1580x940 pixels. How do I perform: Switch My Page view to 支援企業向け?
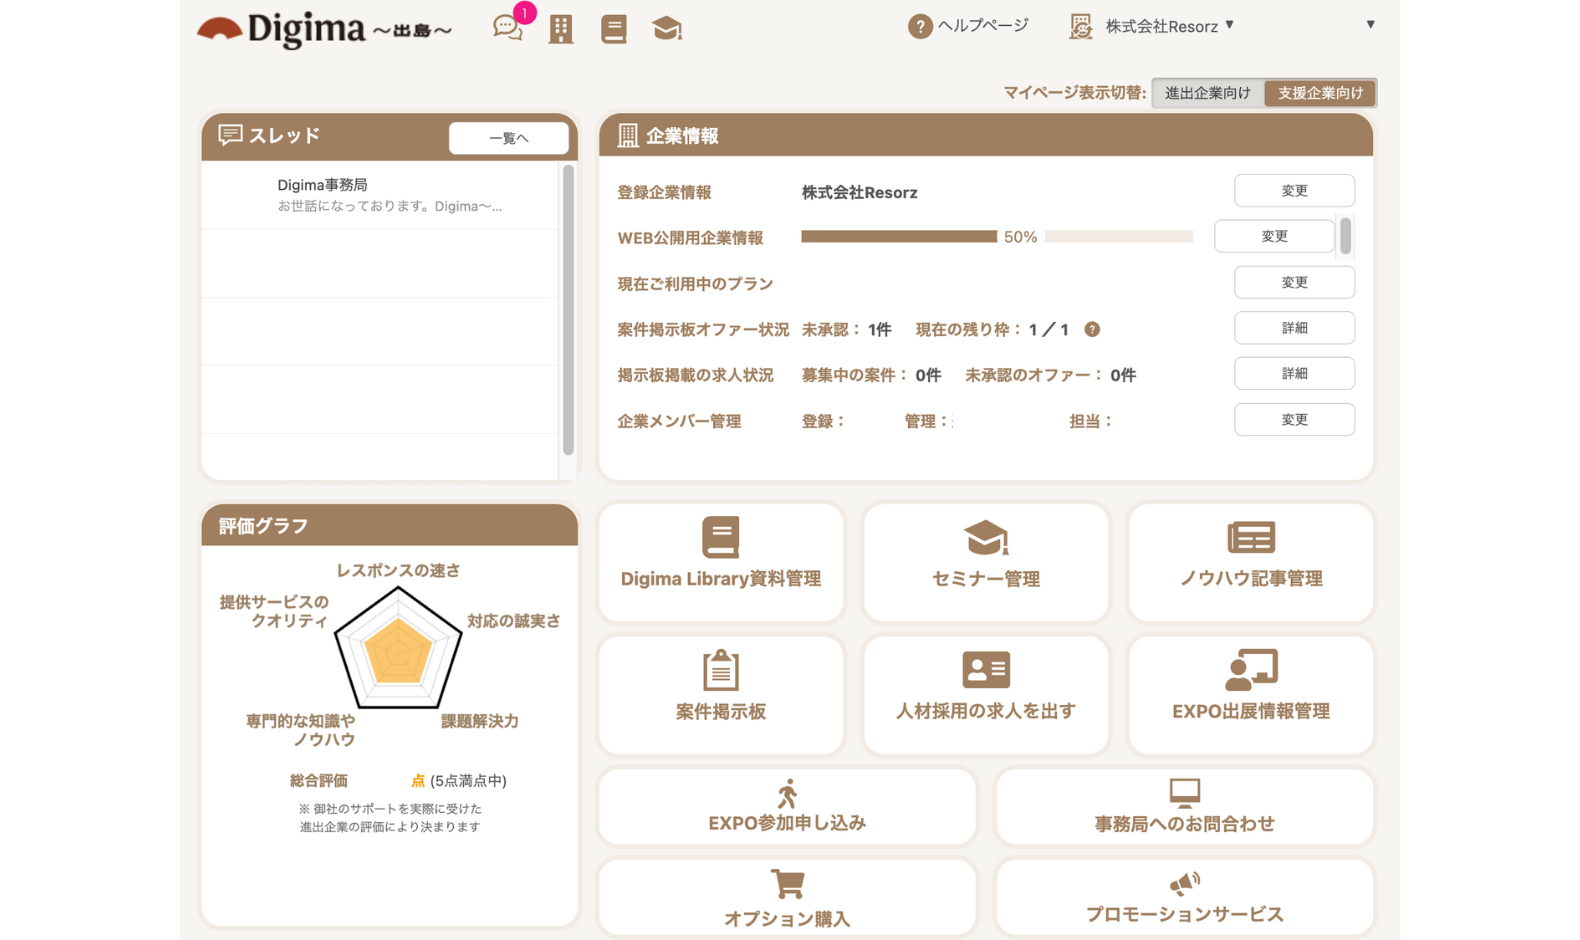1320,93
